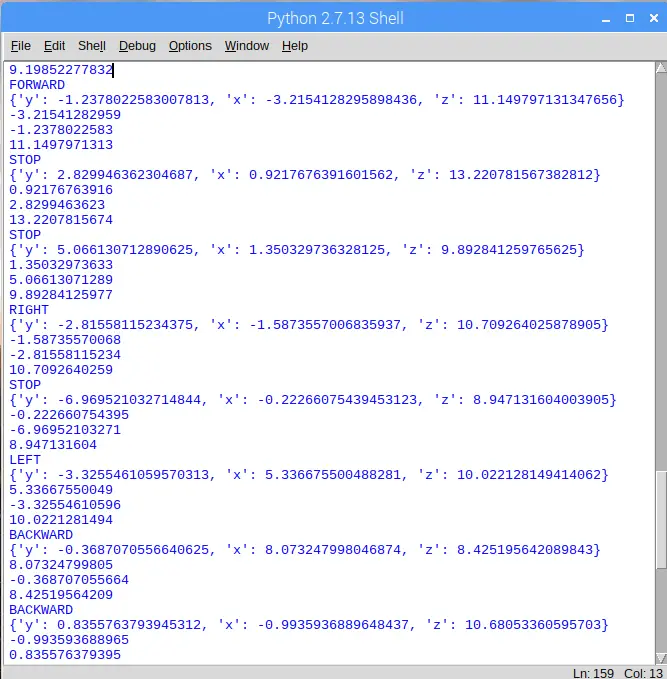Click the value 0.835576379395

pyautogui.click(x=65, y=655)
